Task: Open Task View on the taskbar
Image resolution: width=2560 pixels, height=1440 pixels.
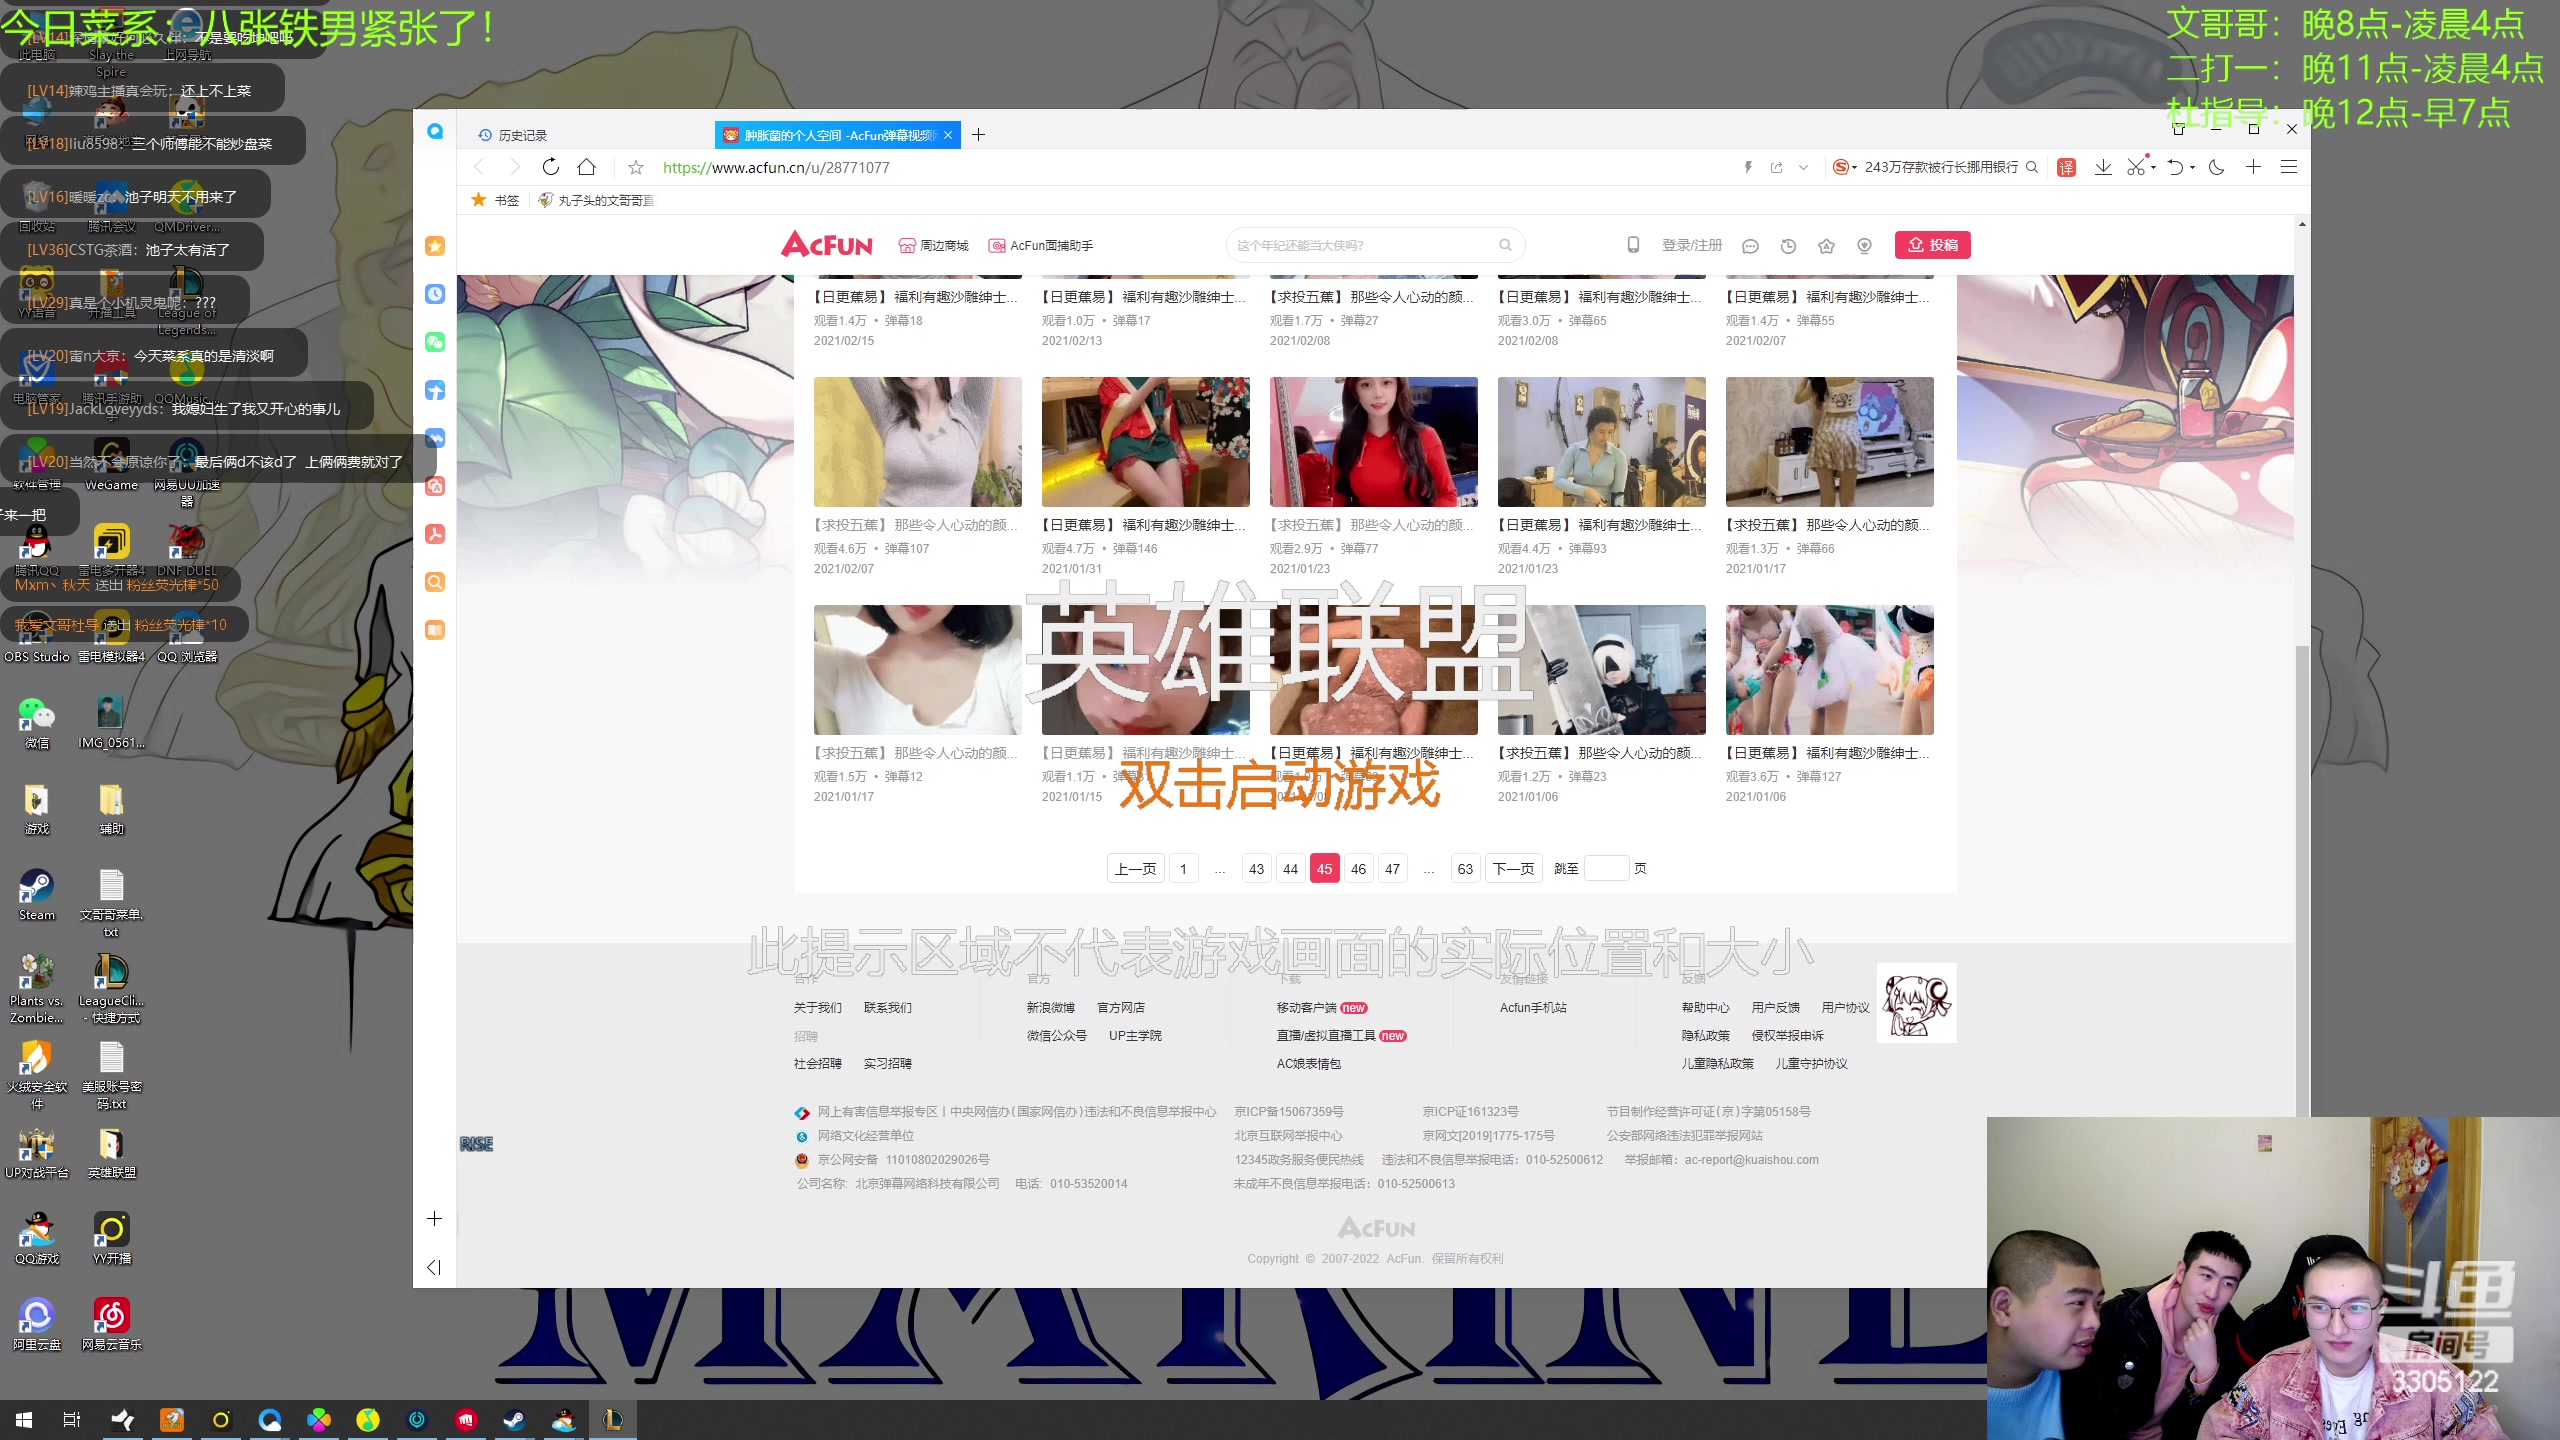Action: (72, 1420)
